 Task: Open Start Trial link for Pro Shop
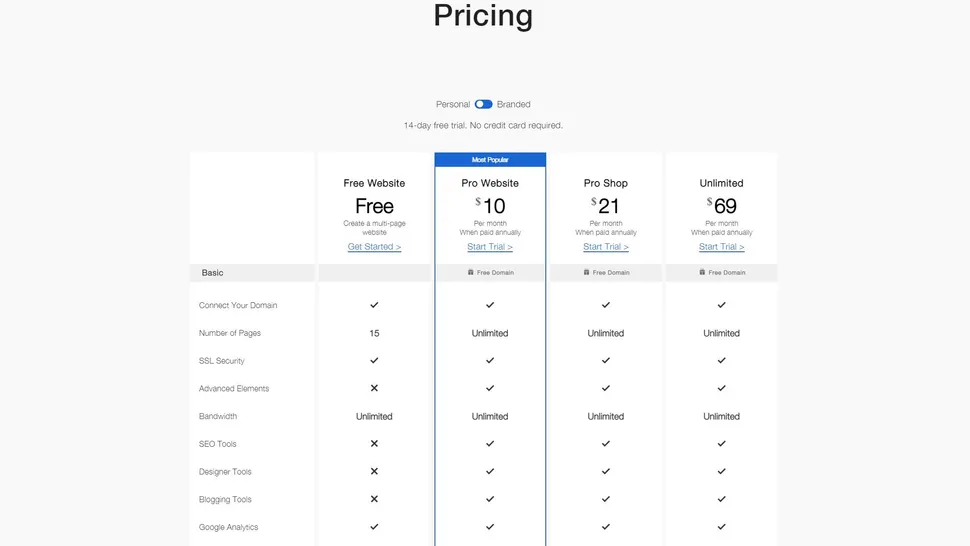click(x=606, y=247)
